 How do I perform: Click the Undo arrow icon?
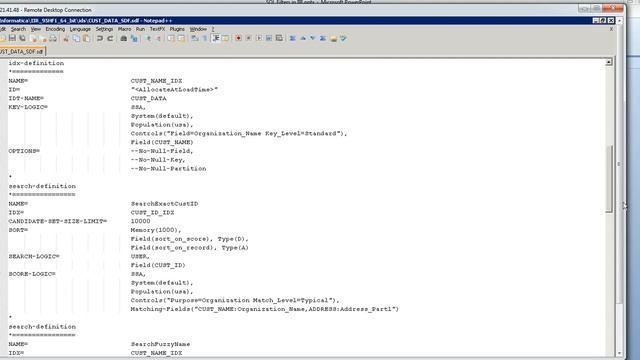tap(100, 38)
